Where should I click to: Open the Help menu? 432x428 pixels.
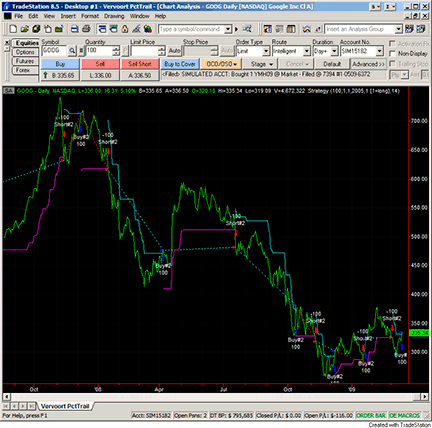tap(160, 16)
